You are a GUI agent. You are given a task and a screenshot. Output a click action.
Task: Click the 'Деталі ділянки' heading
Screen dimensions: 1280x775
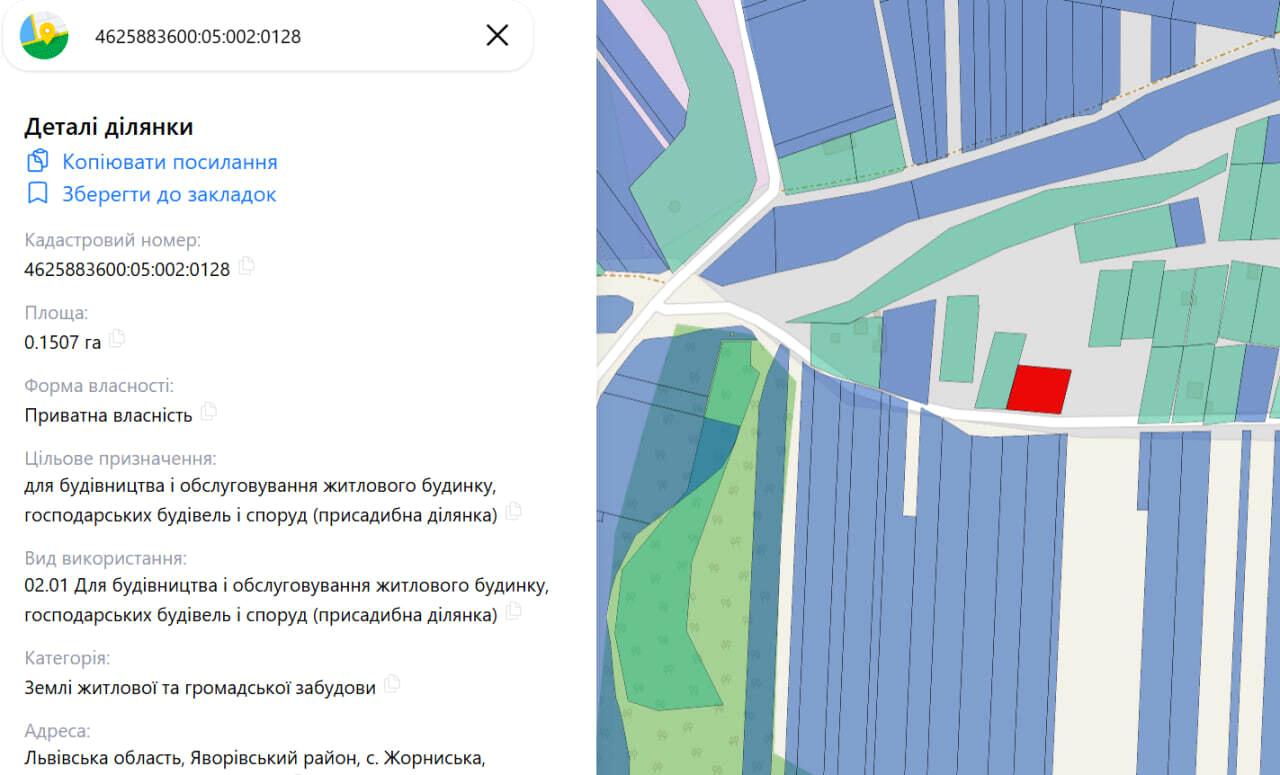tap(109, 127)
